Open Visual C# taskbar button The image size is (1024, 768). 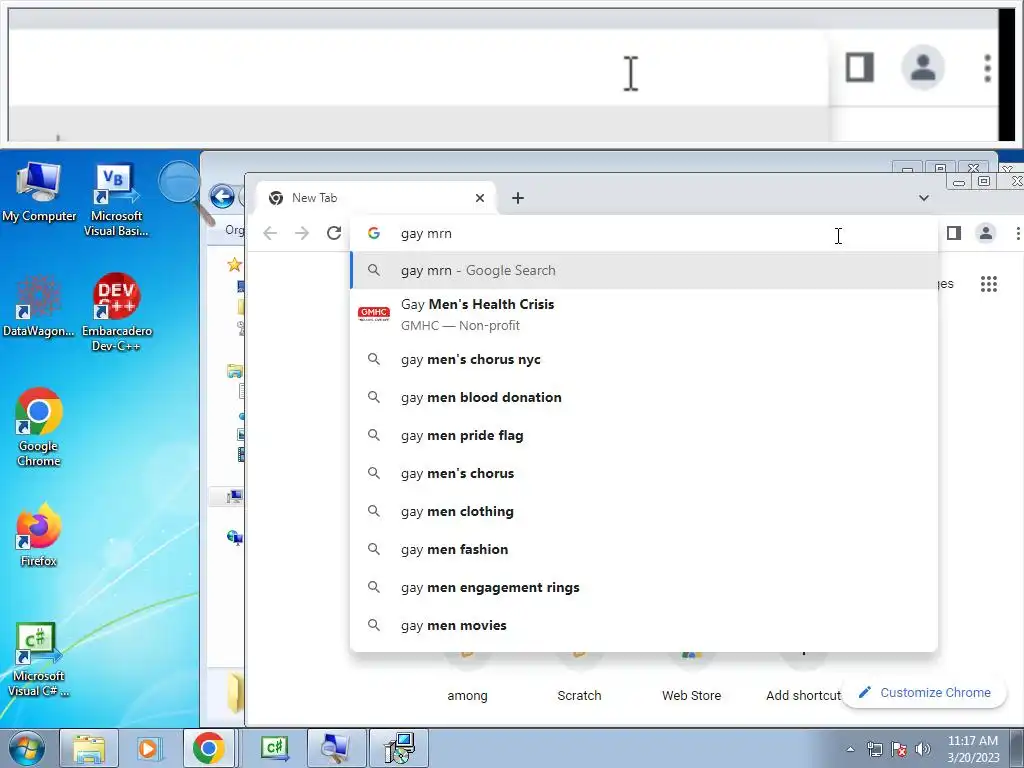point(274,748)
